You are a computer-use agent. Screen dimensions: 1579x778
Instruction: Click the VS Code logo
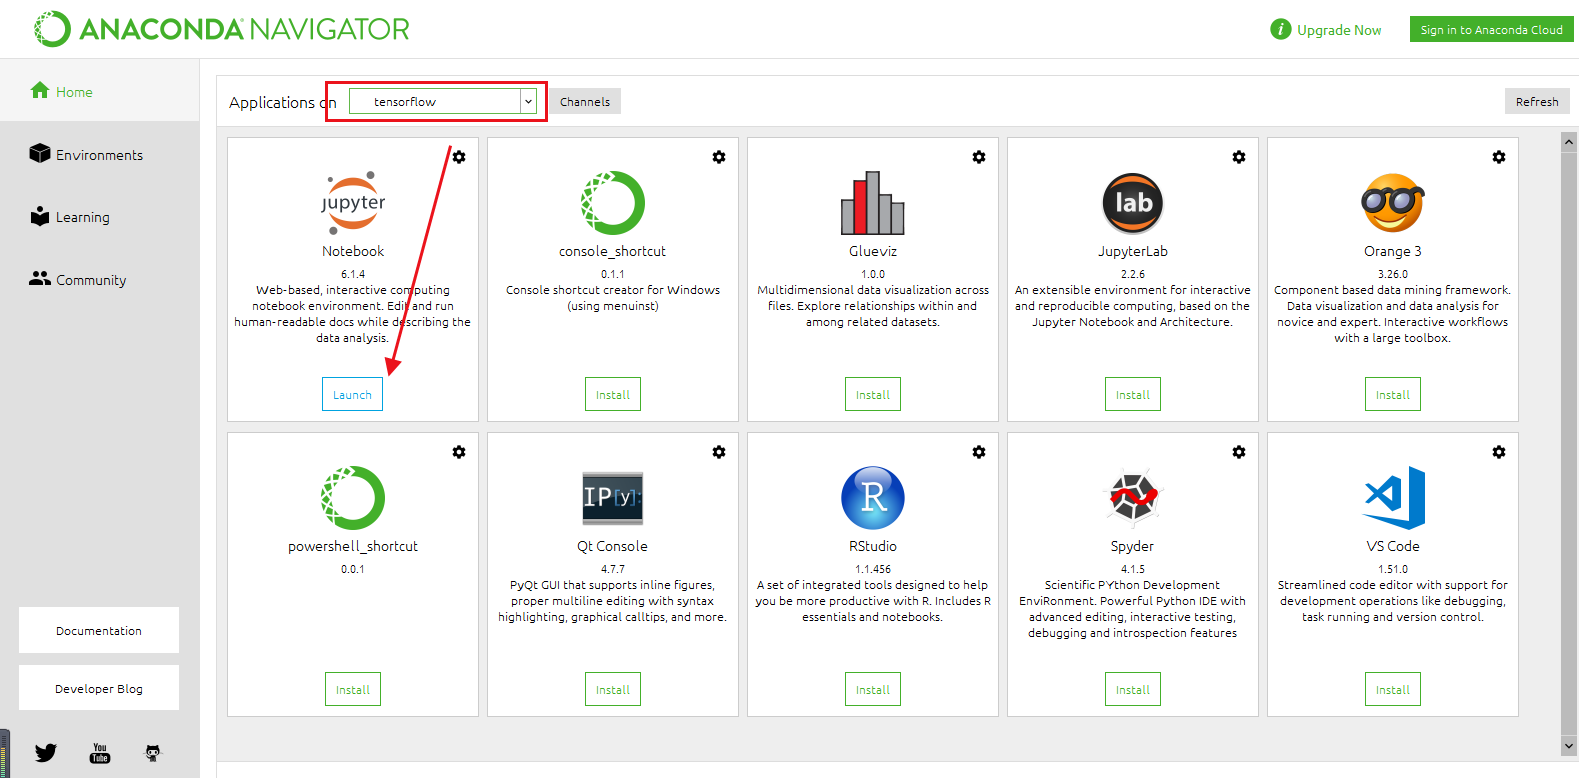1393,498
